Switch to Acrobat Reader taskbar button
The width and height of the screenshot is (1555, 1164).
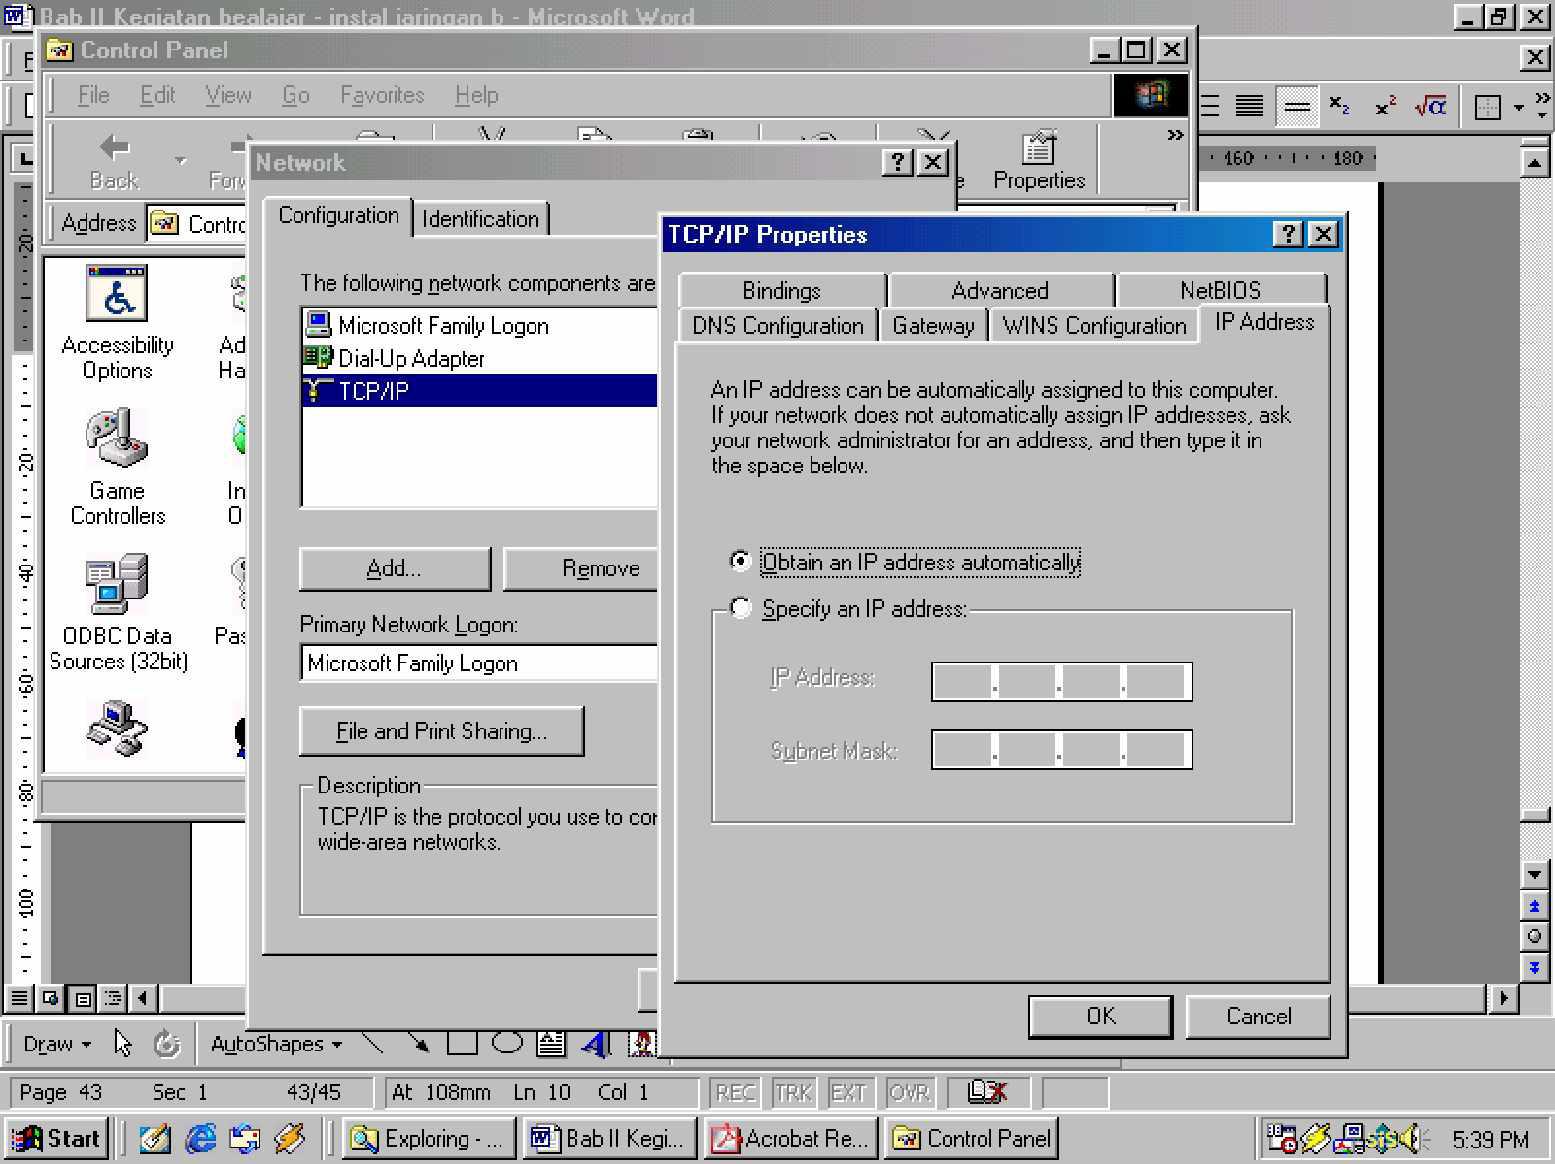coord(790,1138)
